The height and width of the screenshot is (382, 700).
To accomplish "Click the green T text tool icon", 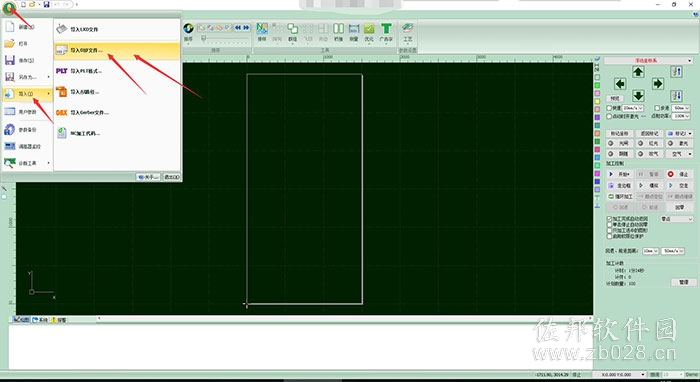I will pyautogui.click(x=386, y=29).
